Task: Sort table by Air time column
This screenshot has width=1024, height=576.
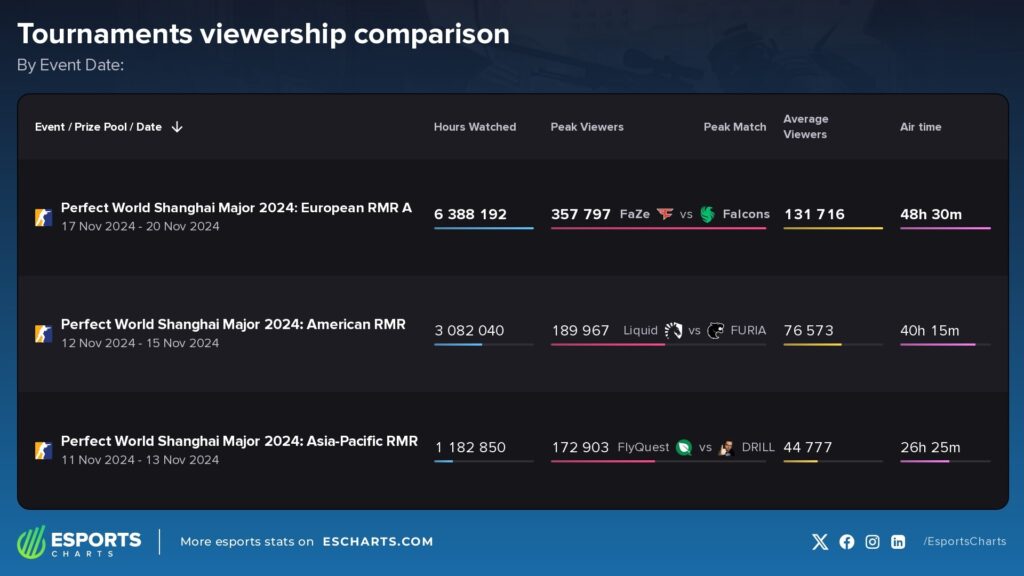Action: pos(921,127)
